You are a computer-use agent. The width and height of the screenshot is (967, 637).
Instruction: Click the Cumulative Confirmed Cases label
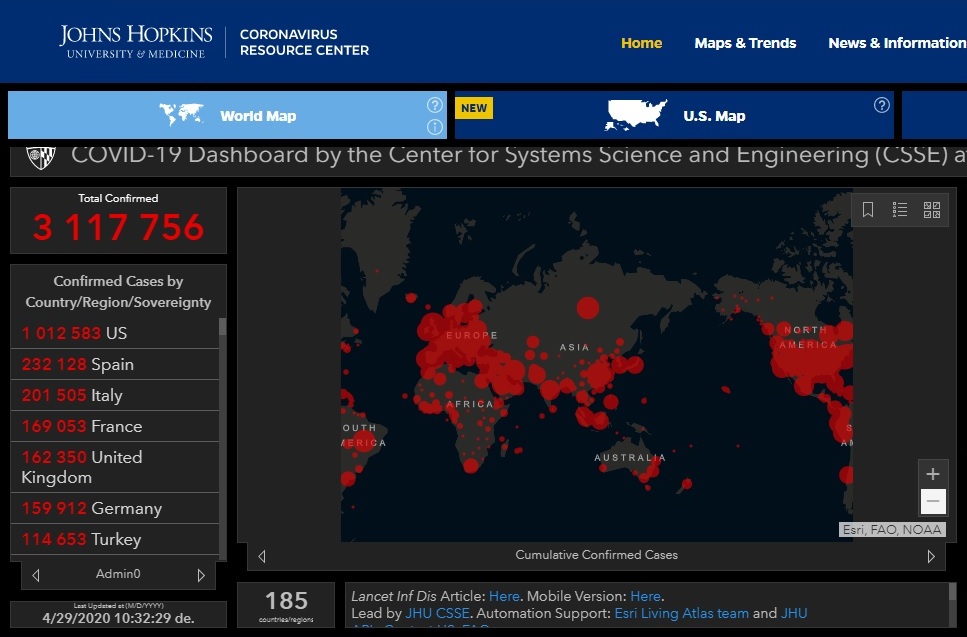596,555
